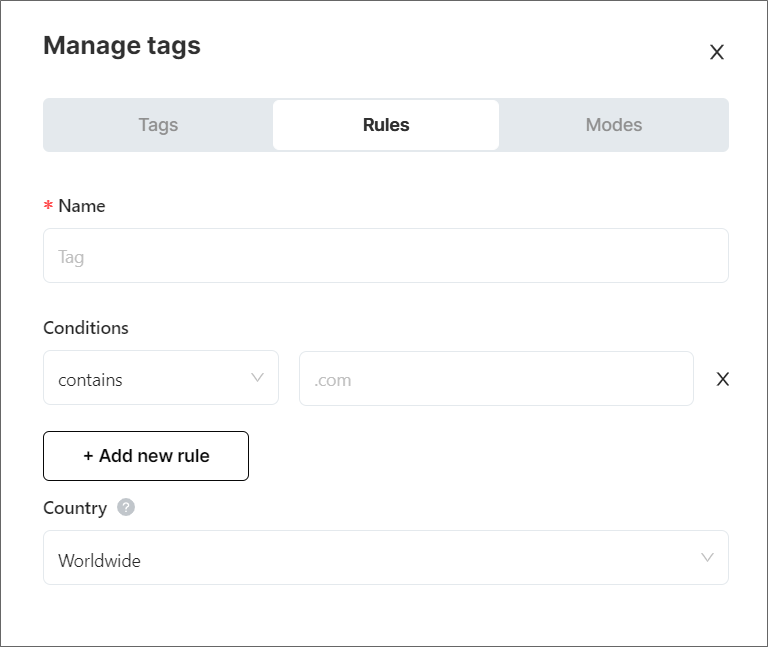Click the Country section label

point(75,508)
